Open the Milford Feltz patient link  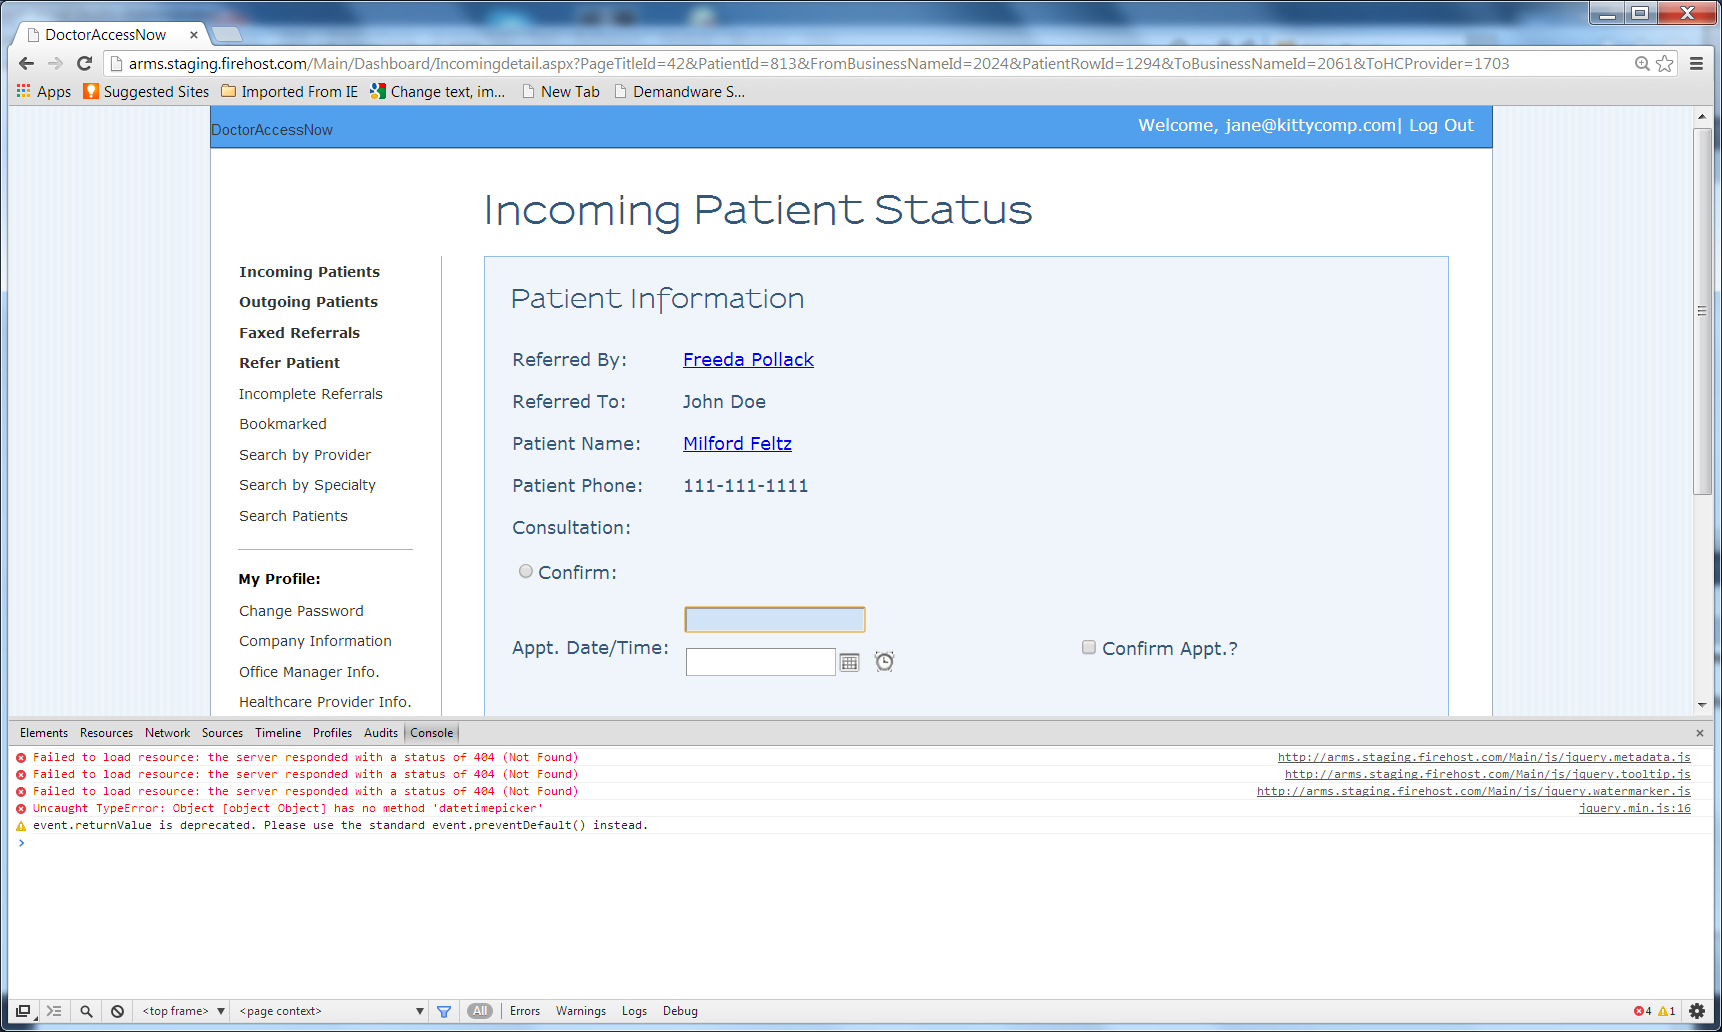737,444
